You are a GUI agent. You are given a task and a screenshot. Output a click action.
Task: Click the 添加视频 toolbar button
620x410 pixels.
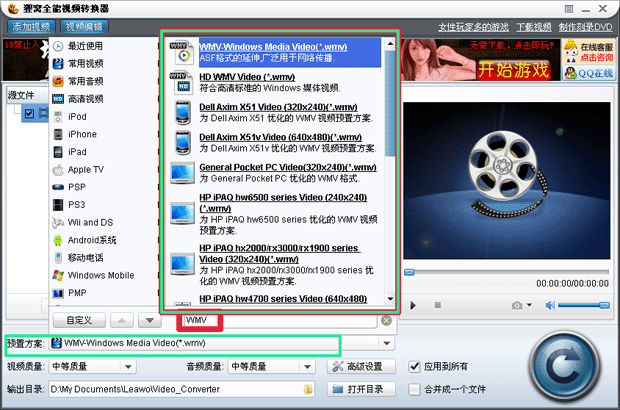[31, 27]
